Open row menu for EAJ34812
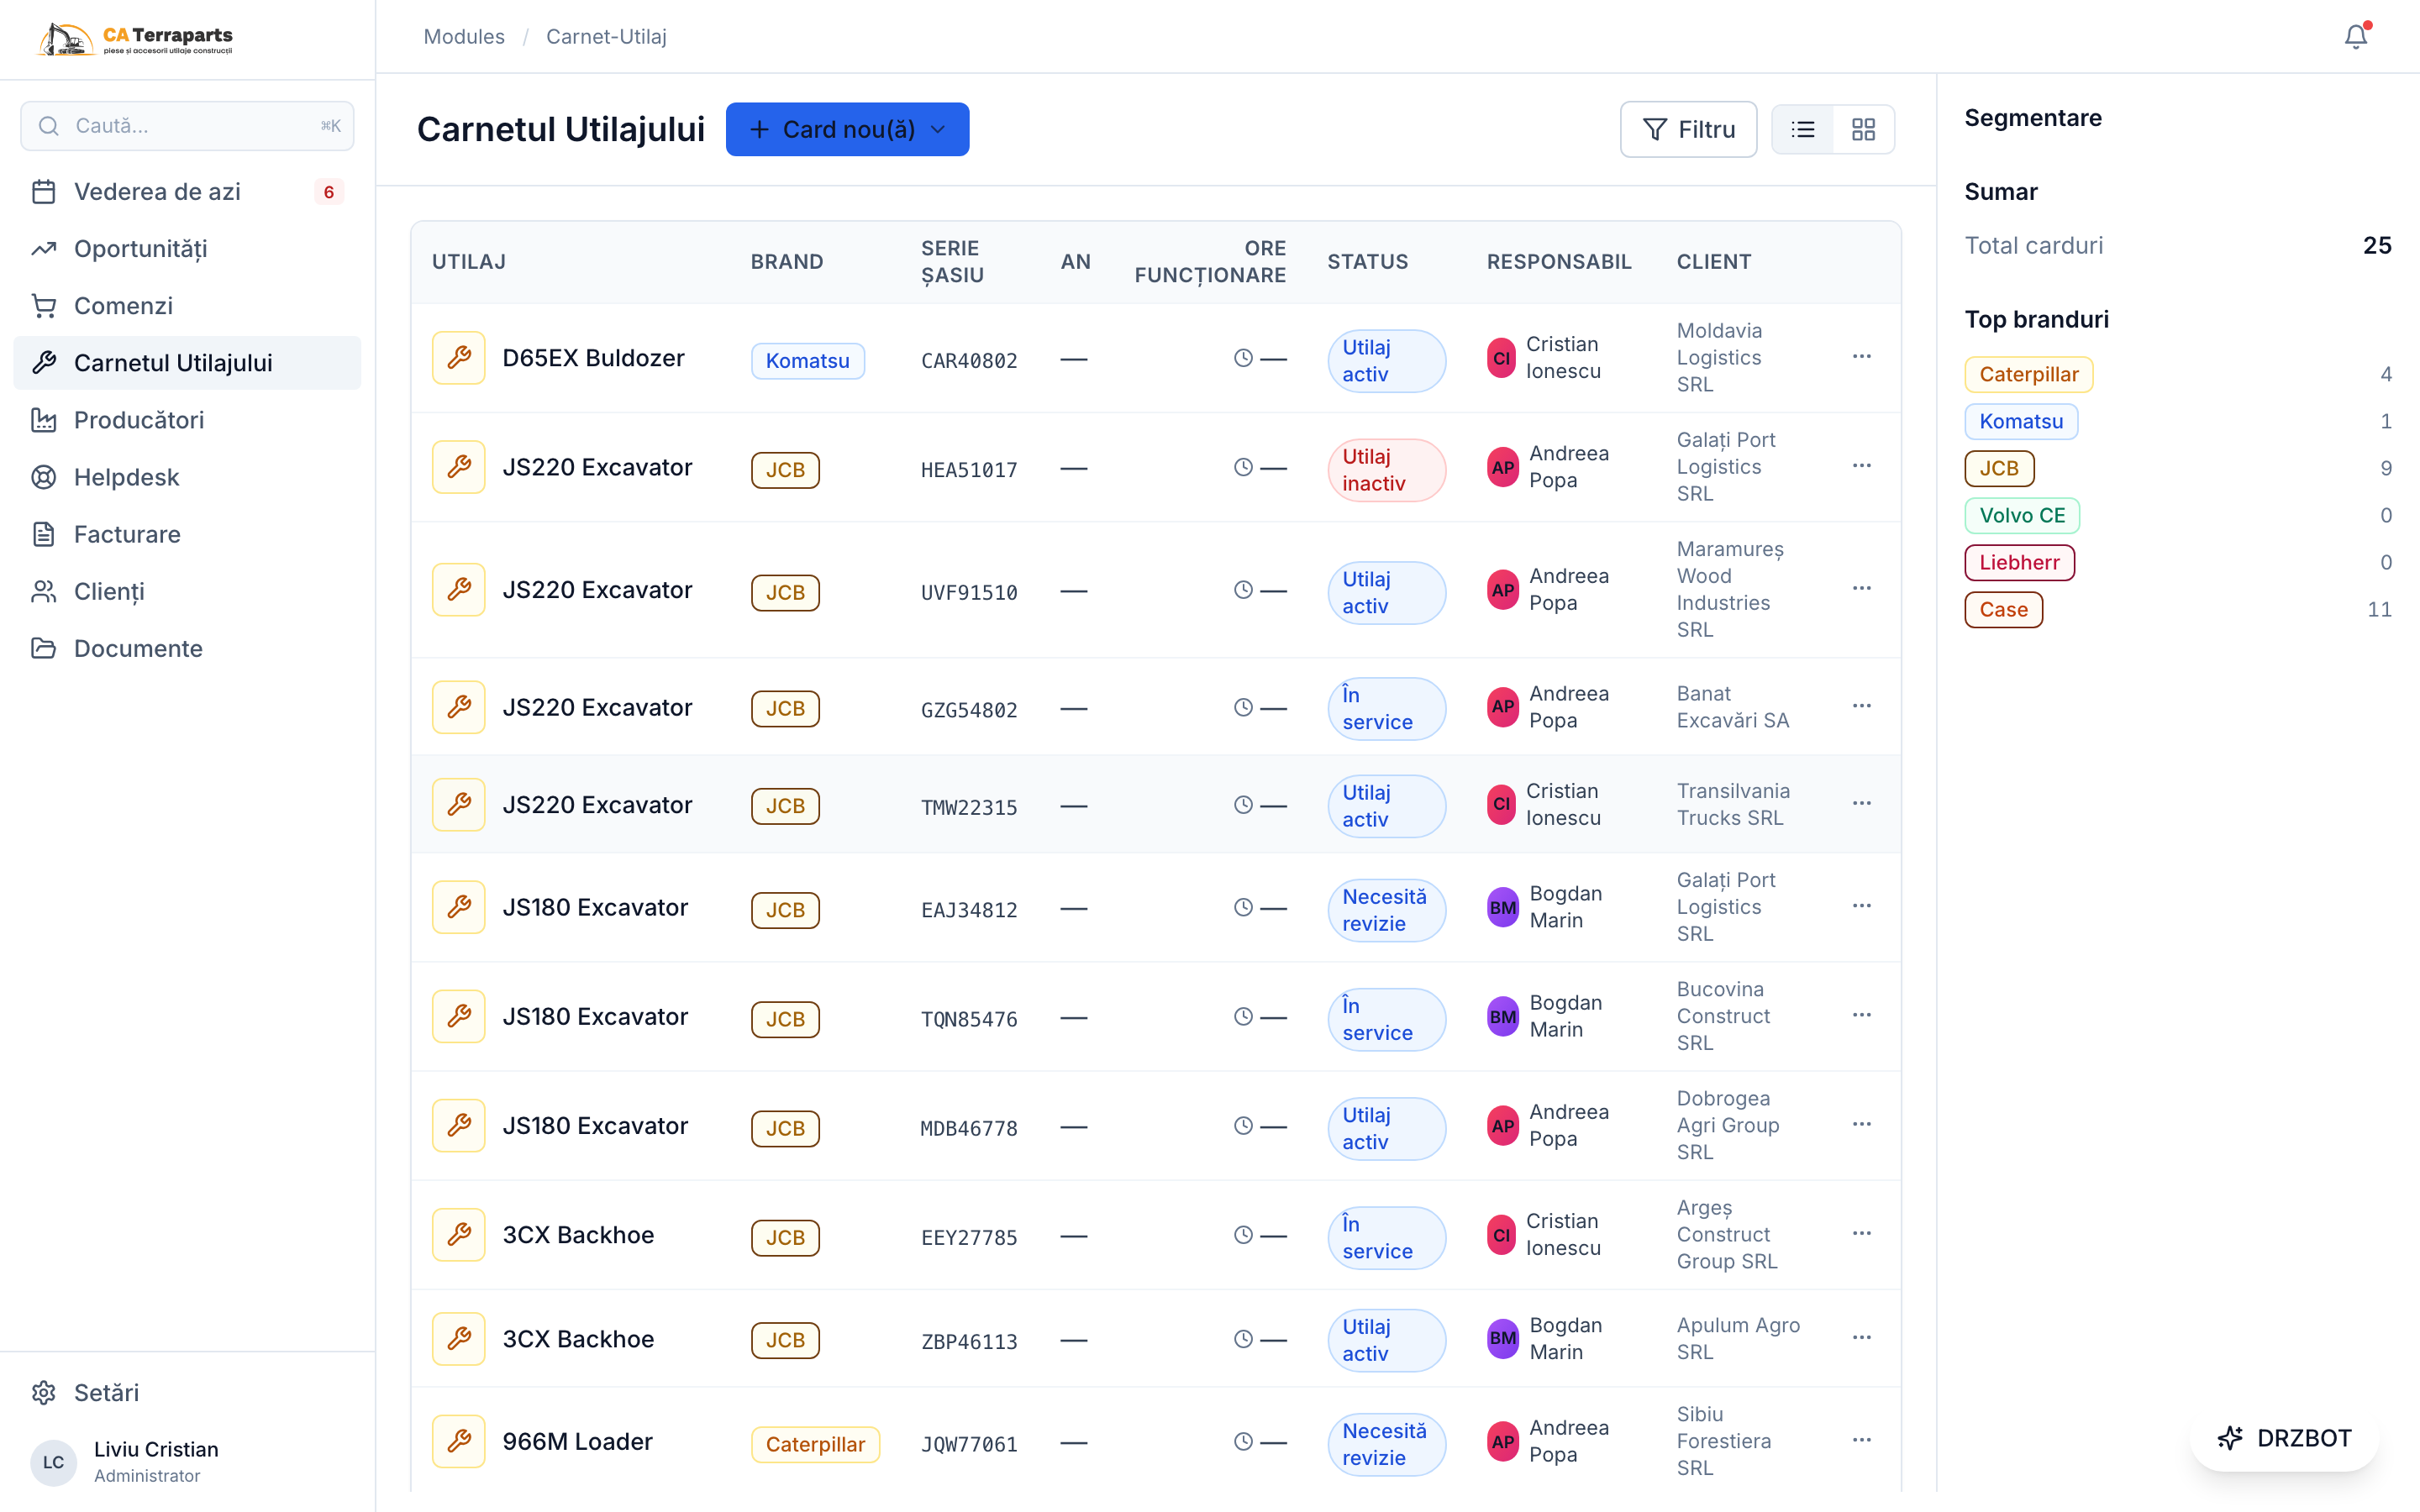This screenshot has width=2420, height=1512. [x=1861, y=907]
